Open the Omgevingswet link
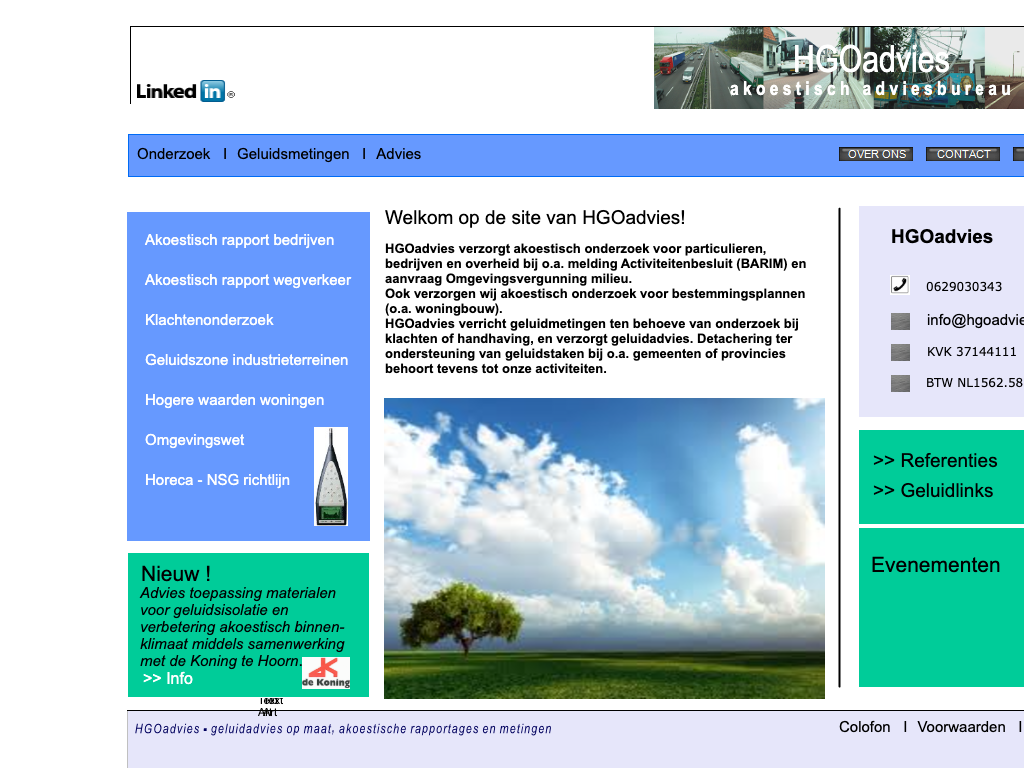Image resolution: width=1024 pixels, height=768 pixels. 194,440
